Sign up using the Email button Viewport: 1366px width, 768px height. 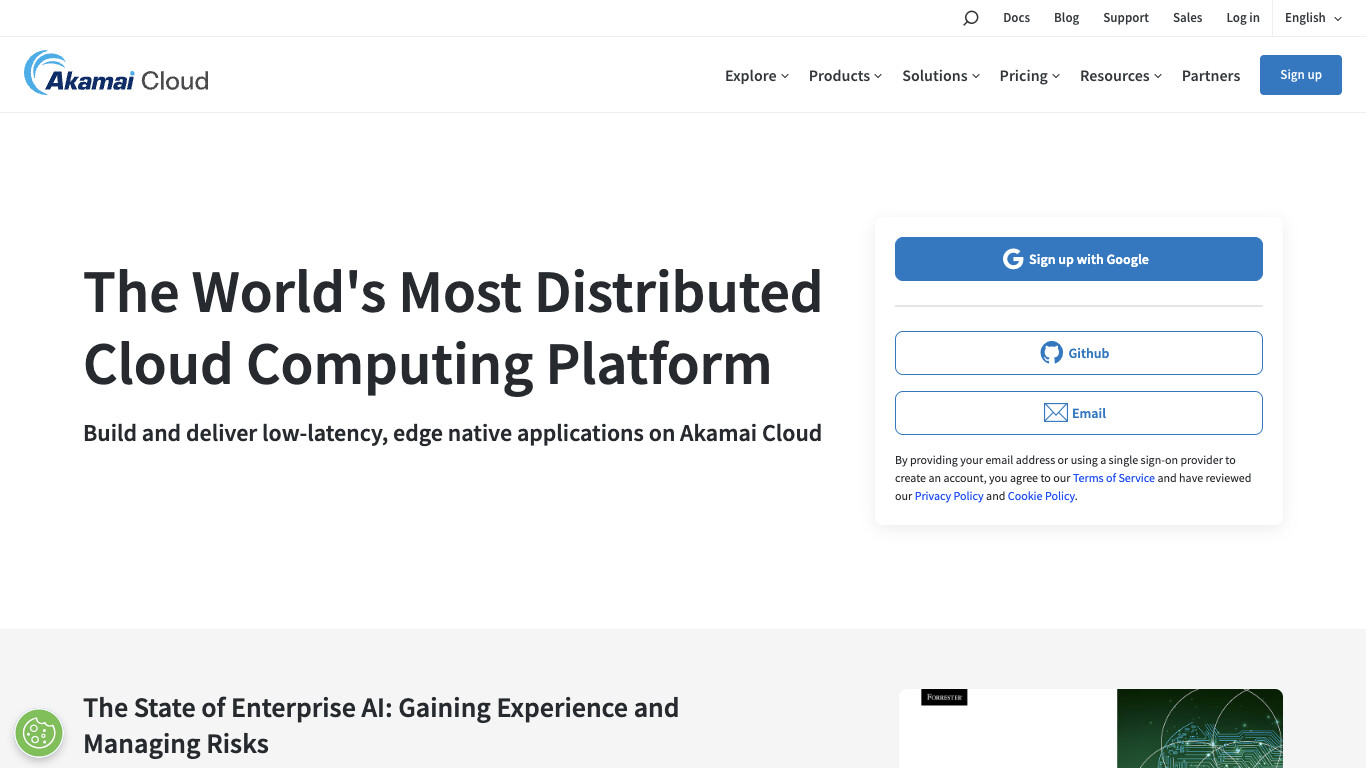[1078, 412]
